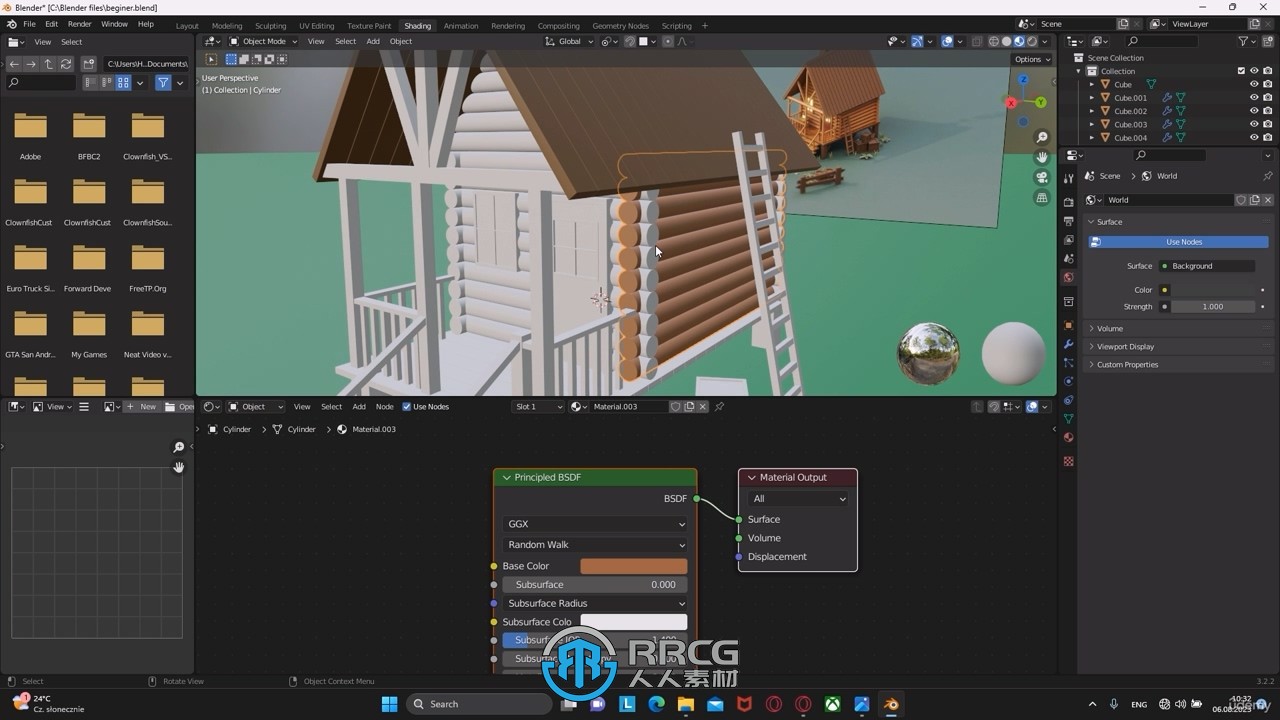Go back in file browser history
Image resolution: width=1280 pixels, height=720 pixels.
[x=14, y=64]
